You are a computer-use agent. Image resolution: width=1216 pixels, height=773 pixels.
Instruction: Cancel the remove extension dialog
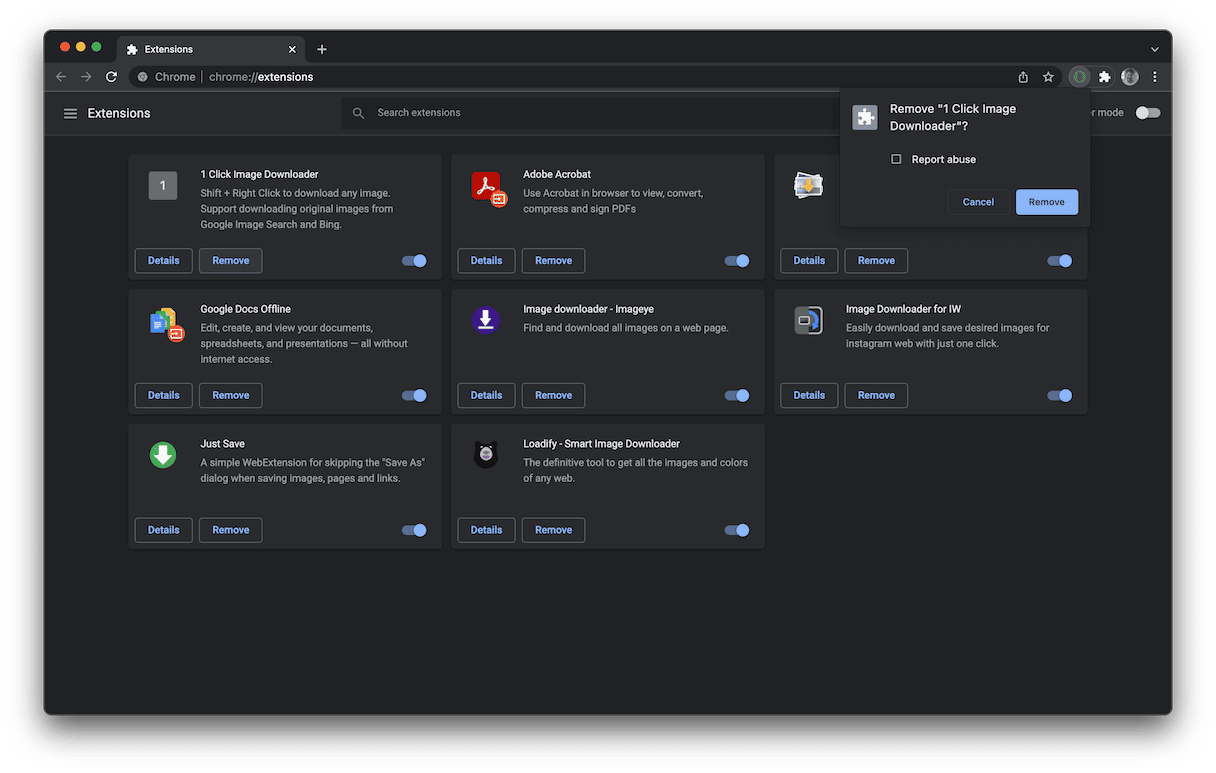978,202
